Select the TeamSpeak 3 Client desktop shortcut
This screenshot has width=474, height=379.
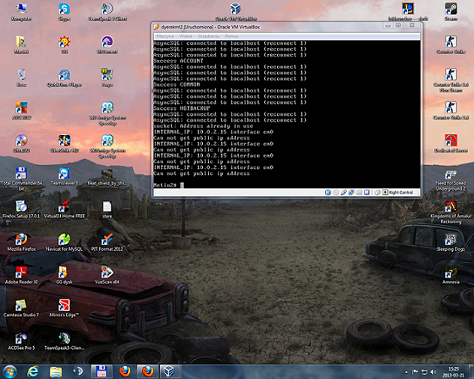pyautogui.click(x=107, y=12)
